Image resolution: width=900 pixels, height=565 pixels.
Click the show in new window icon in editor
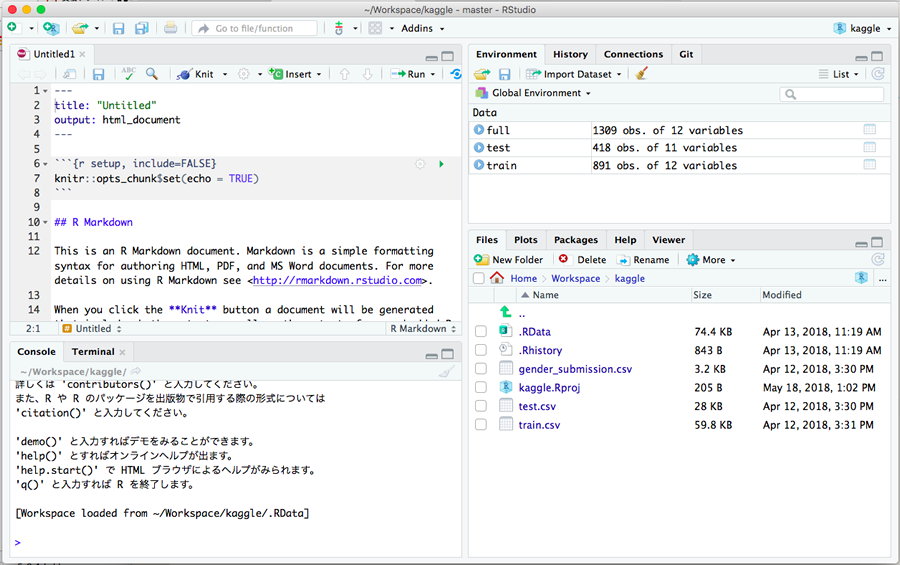(x=69, y=74)
